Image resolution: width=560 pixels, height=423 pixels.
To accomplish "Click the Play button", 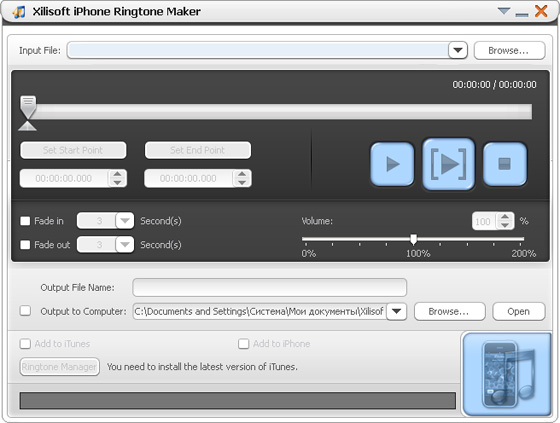I will tap(392, 164).
